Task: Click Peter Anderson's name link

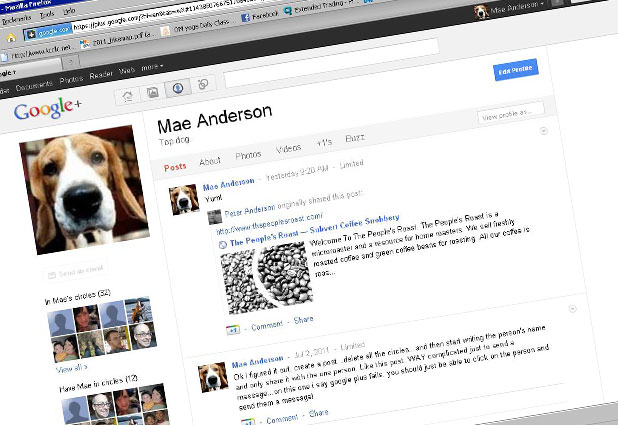Action: click(x=250, y=210)
